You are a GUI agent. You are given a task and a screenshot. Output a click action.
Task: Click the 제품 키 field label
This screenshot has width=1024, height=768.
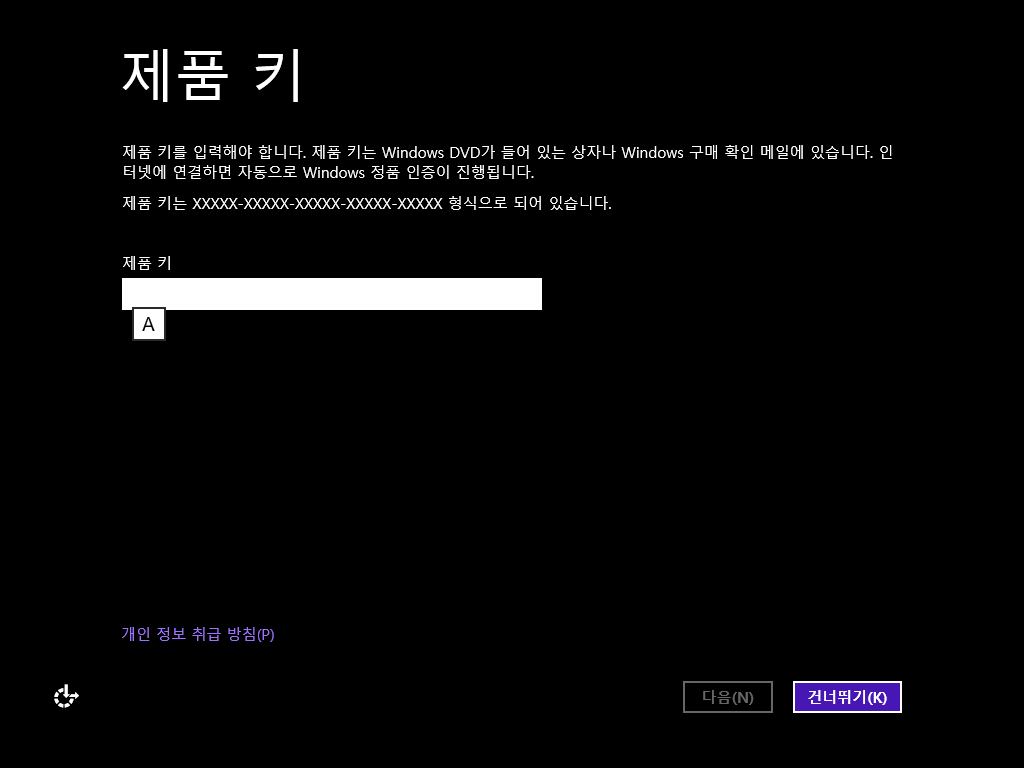147,263
